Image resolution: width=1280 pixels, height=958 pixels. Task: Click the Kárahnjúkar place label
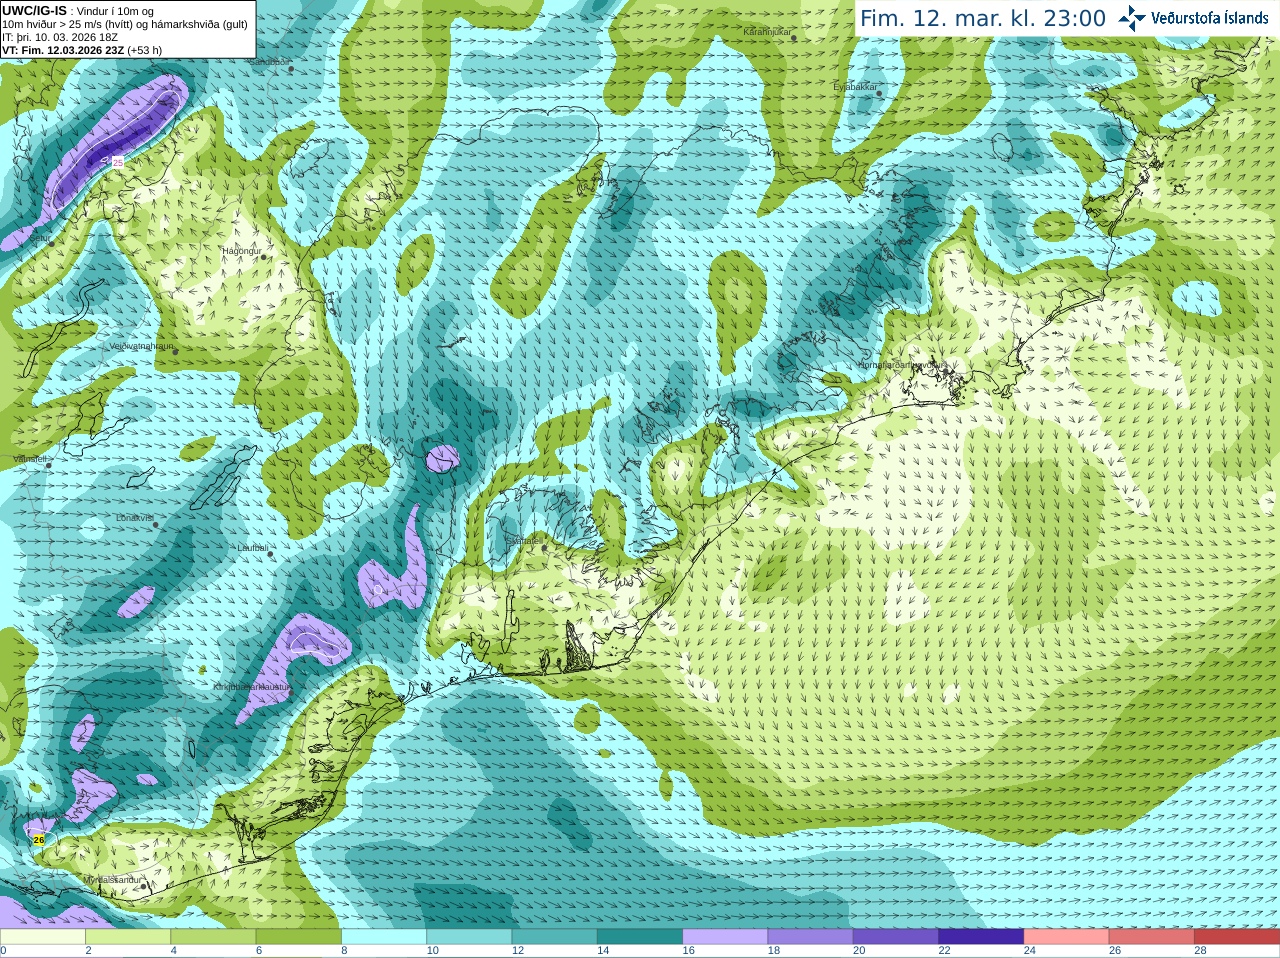pos(767,32)
